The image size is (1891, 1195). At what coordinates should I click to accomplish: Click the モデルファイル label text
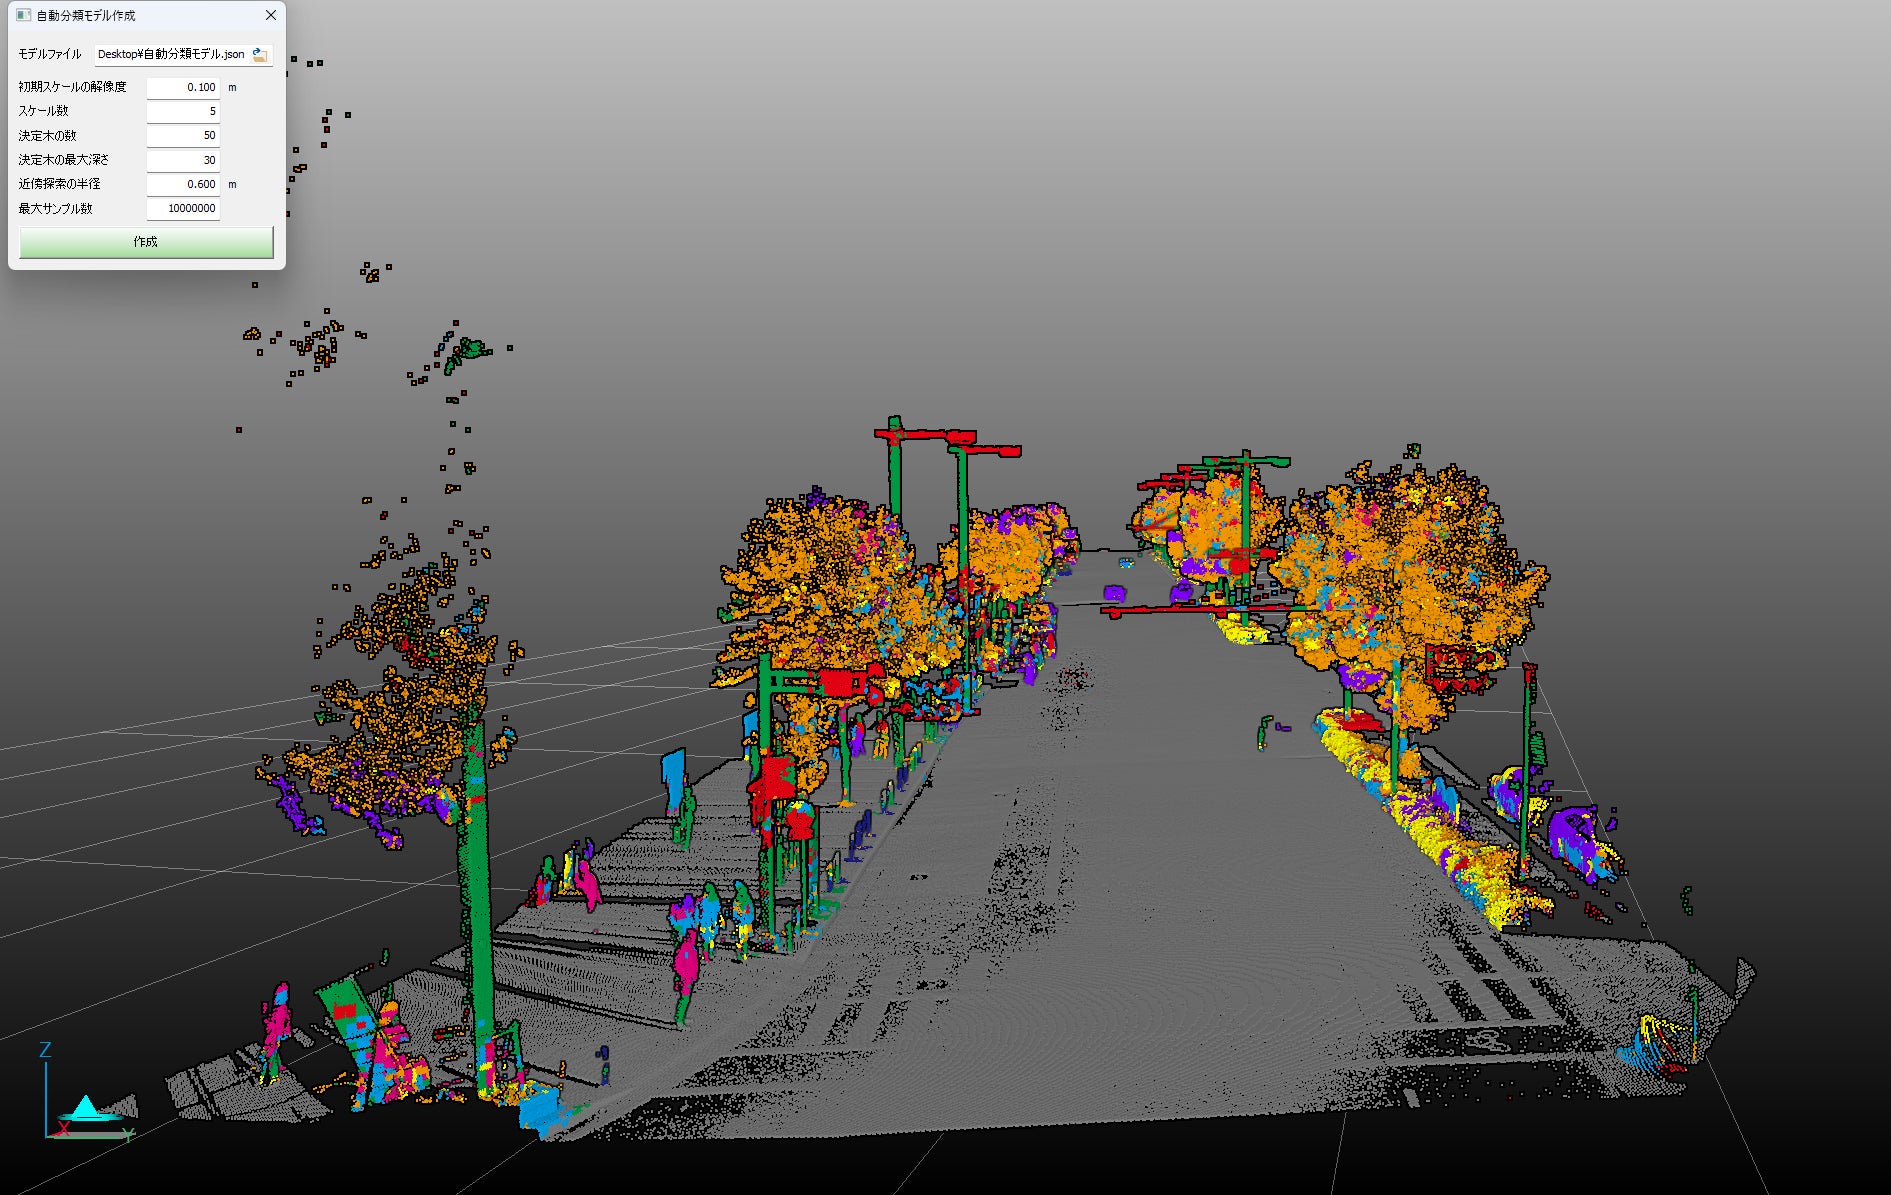(x=50, y=54)
